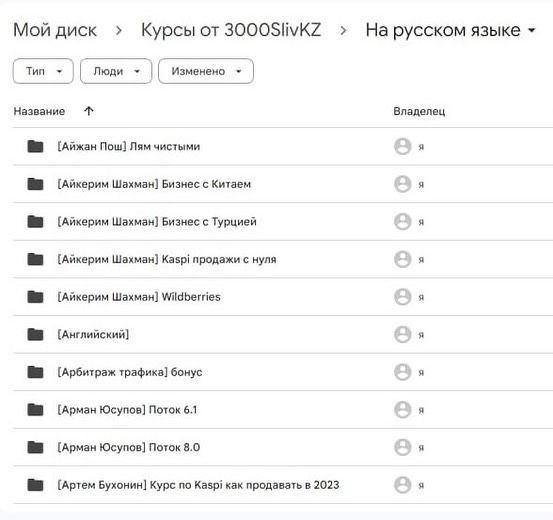Click owner avatar in Бизнес с Китаем row
This screenshot has height=520, width=553.
coord(402,184)
